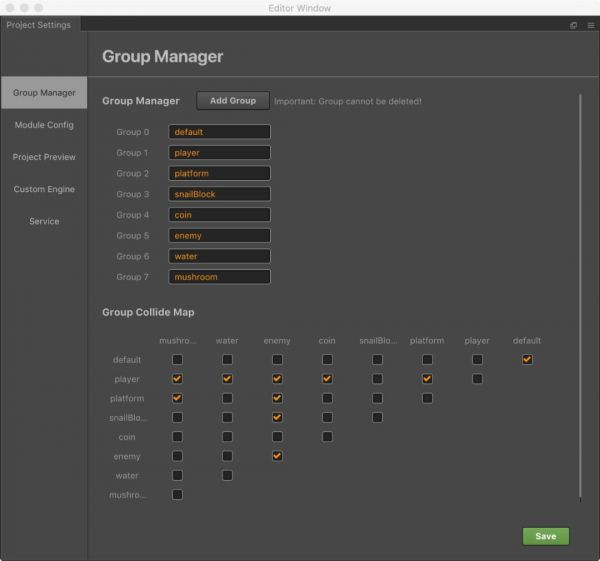600x561 pixels.
Task: Edit the Group 3 name field 'snailBlock'
Action: (x=219, y=194)
